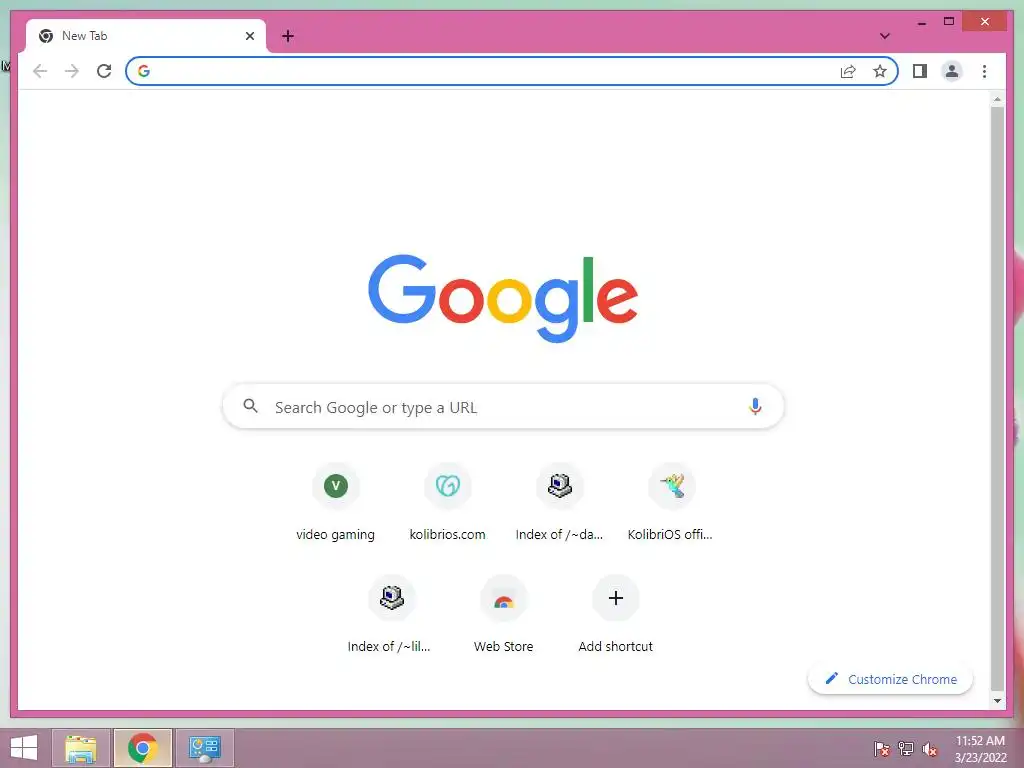The width and height of the screenshot is (1024, 768).
Task: Click the Customize Chrome button
Action: pos(891,679)
